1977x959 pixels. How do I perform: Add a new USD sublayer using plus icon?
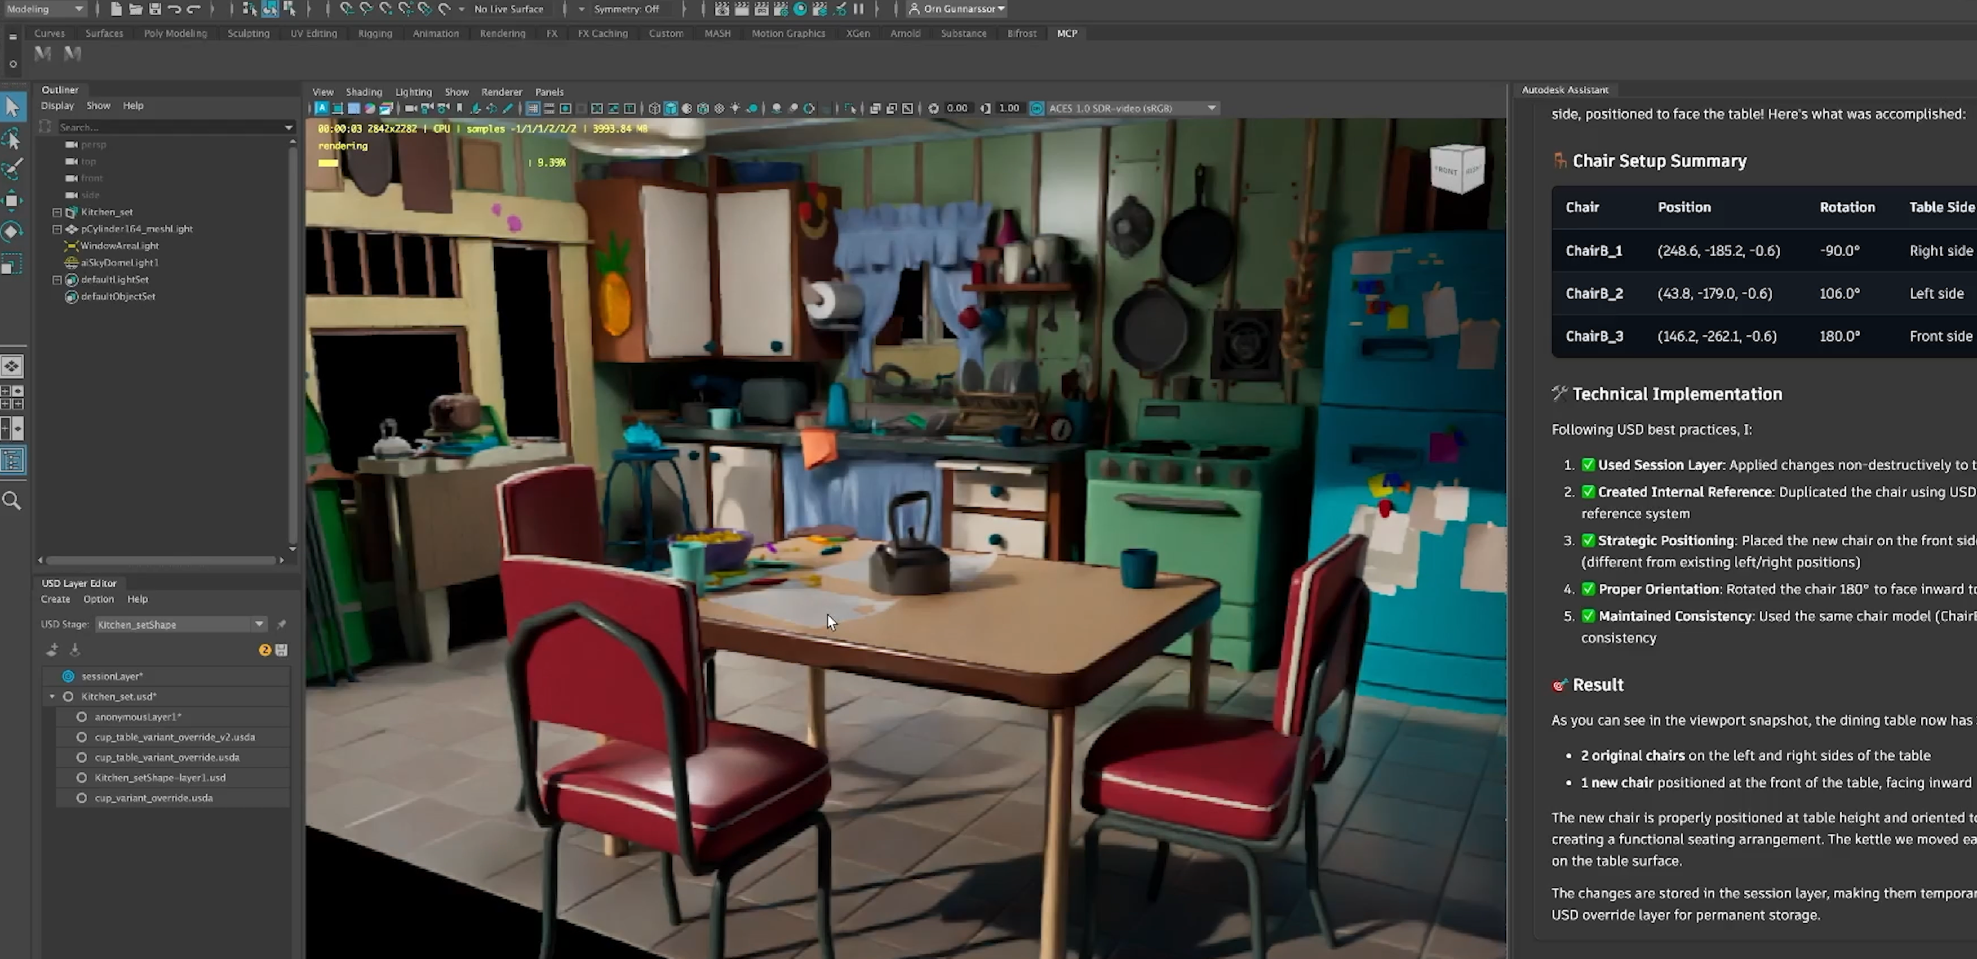coord(52,650)
